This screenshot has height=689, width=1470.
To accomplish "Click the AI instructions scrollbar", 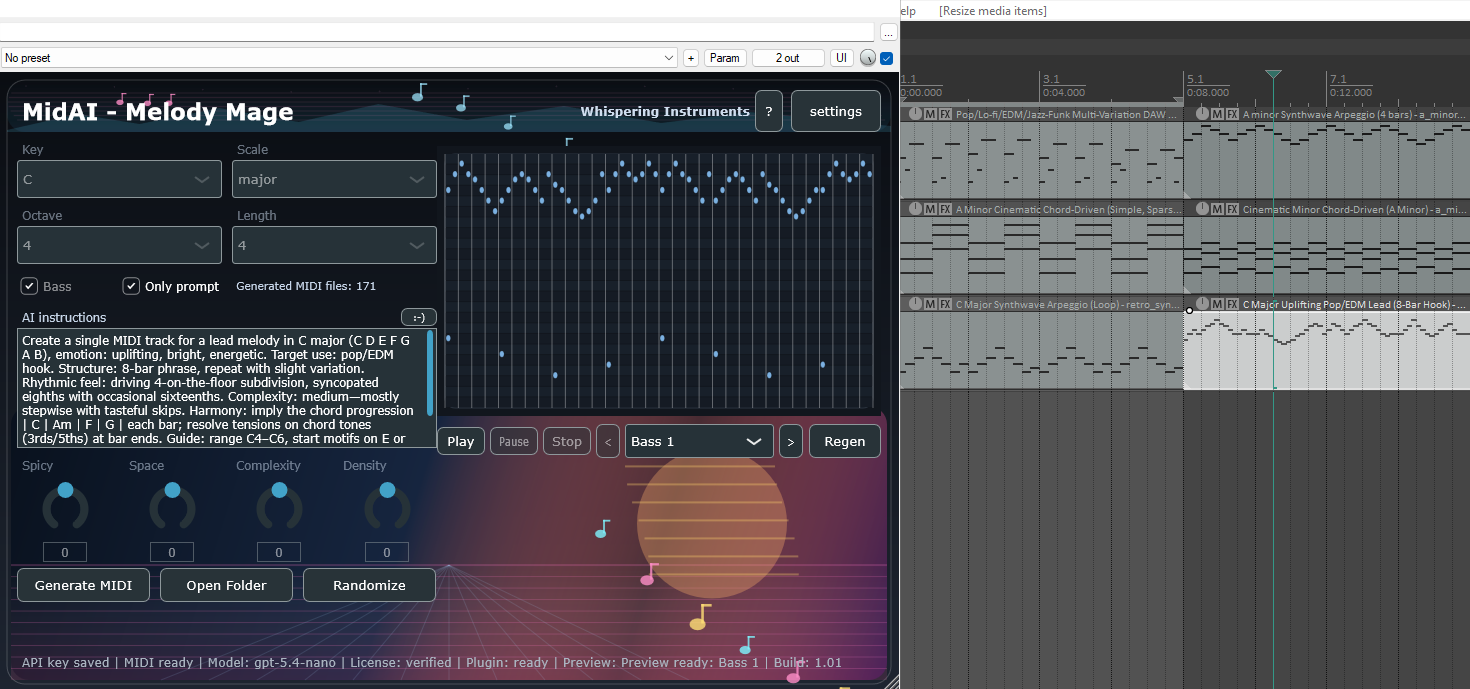I will pos(431,371).
